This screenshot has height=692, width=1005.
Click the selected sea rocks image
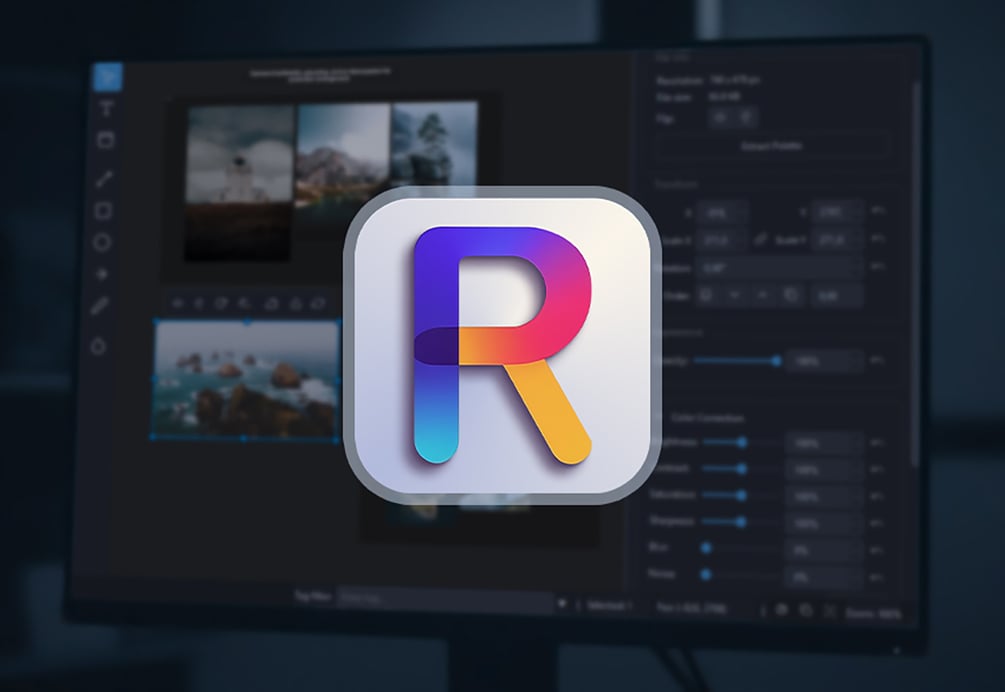pos(245,379)
